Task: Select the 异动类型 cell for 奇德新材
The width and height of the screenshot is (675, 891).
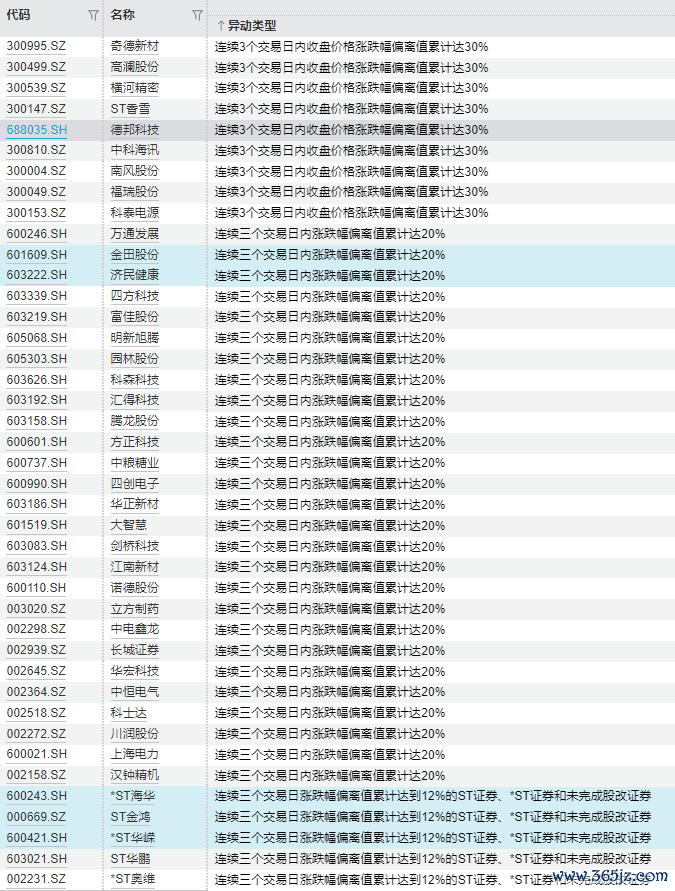Action: [351, 47]
